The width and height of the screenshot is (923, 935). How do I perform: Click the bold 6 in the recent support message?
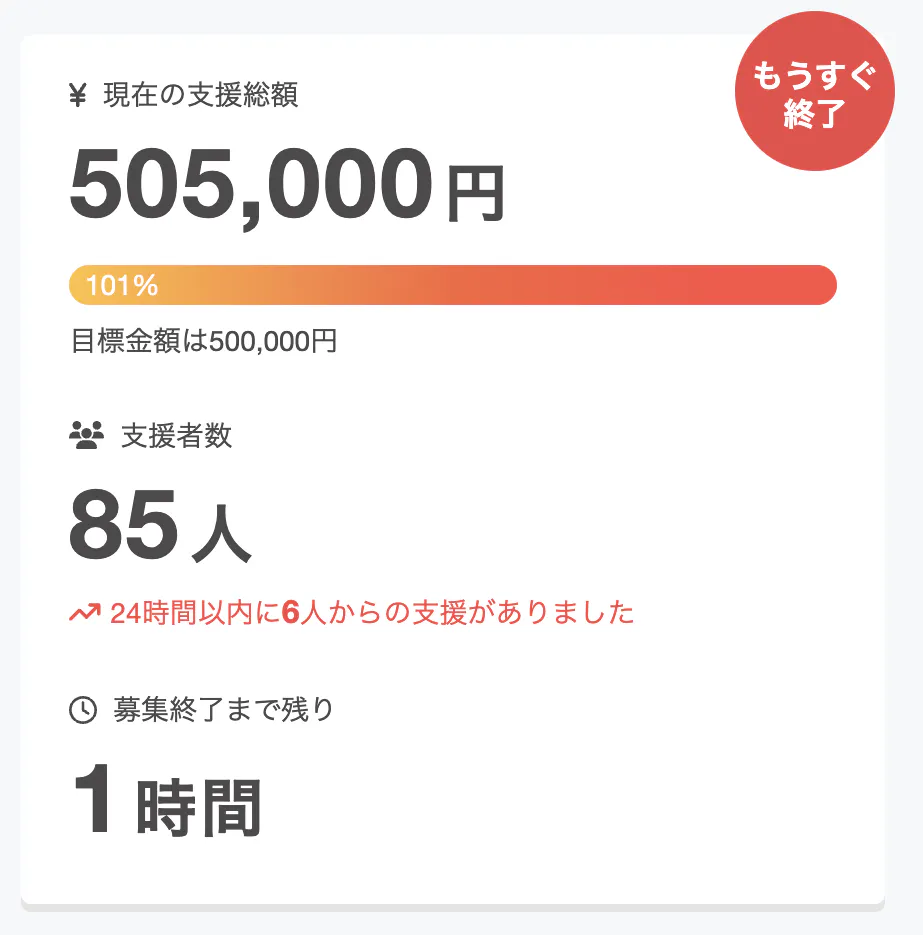(x=291, y=612)
